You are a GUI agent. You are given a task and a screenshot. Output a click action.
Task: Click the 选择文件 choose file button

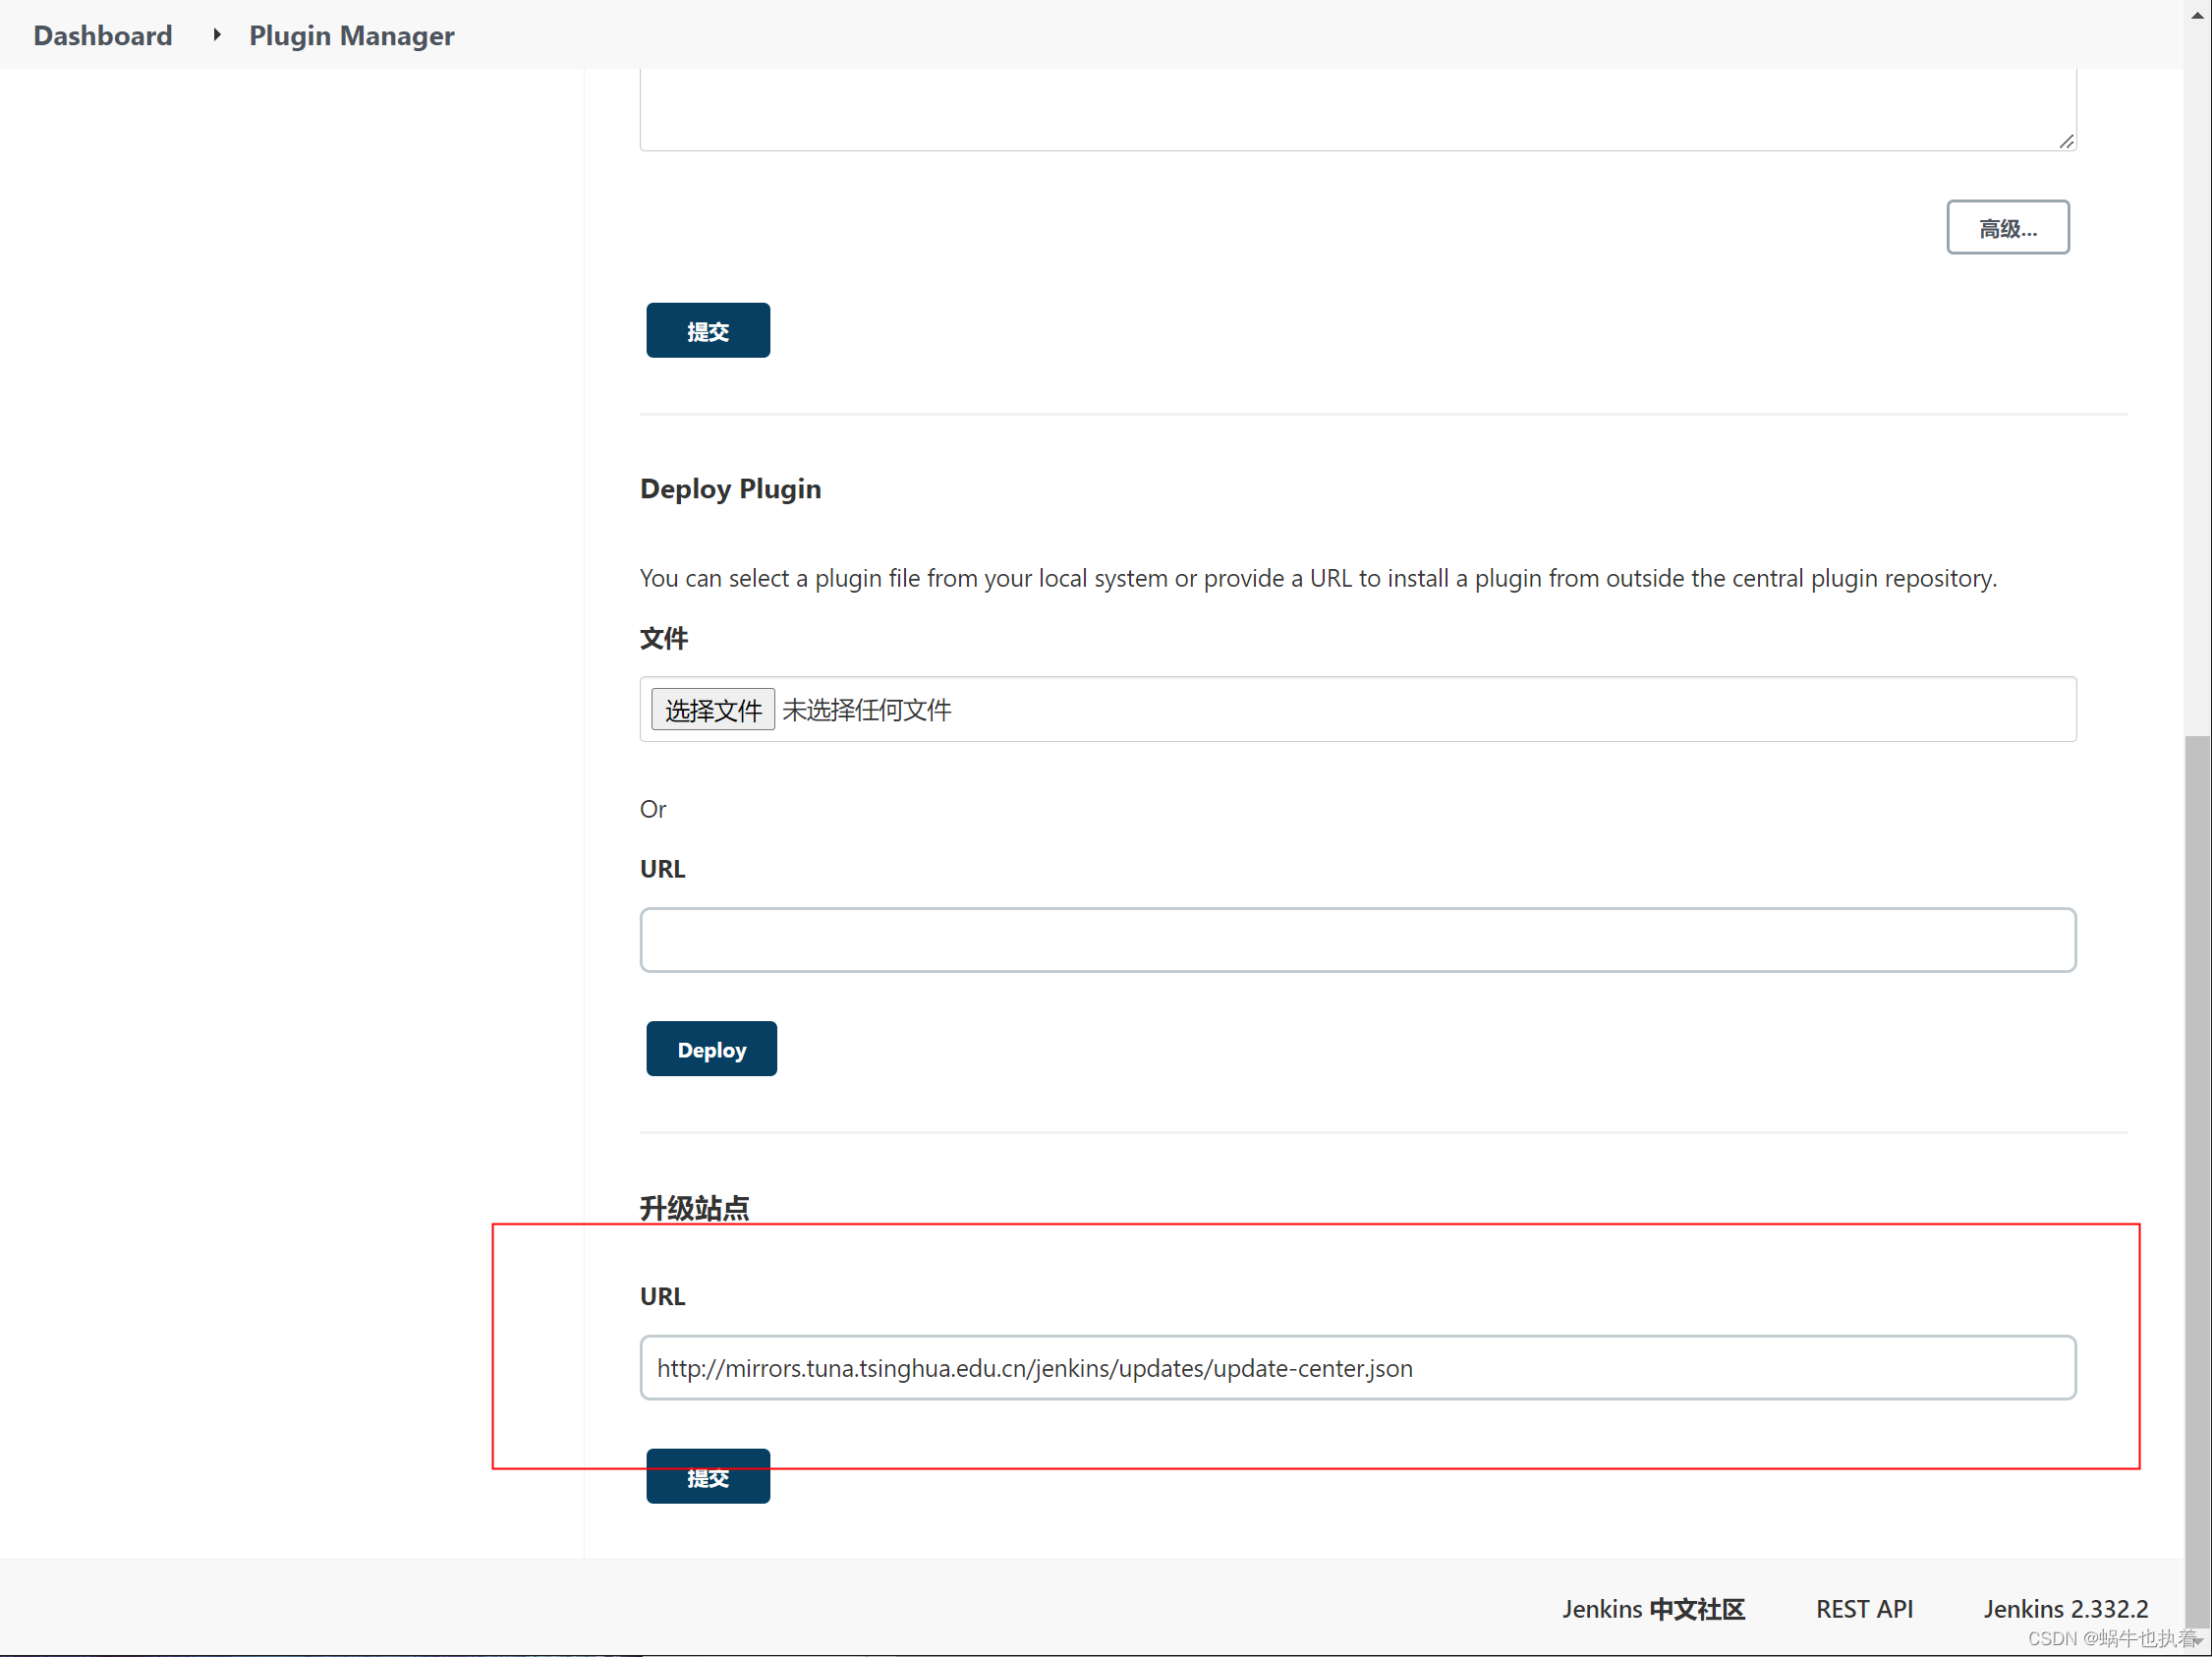712,710
